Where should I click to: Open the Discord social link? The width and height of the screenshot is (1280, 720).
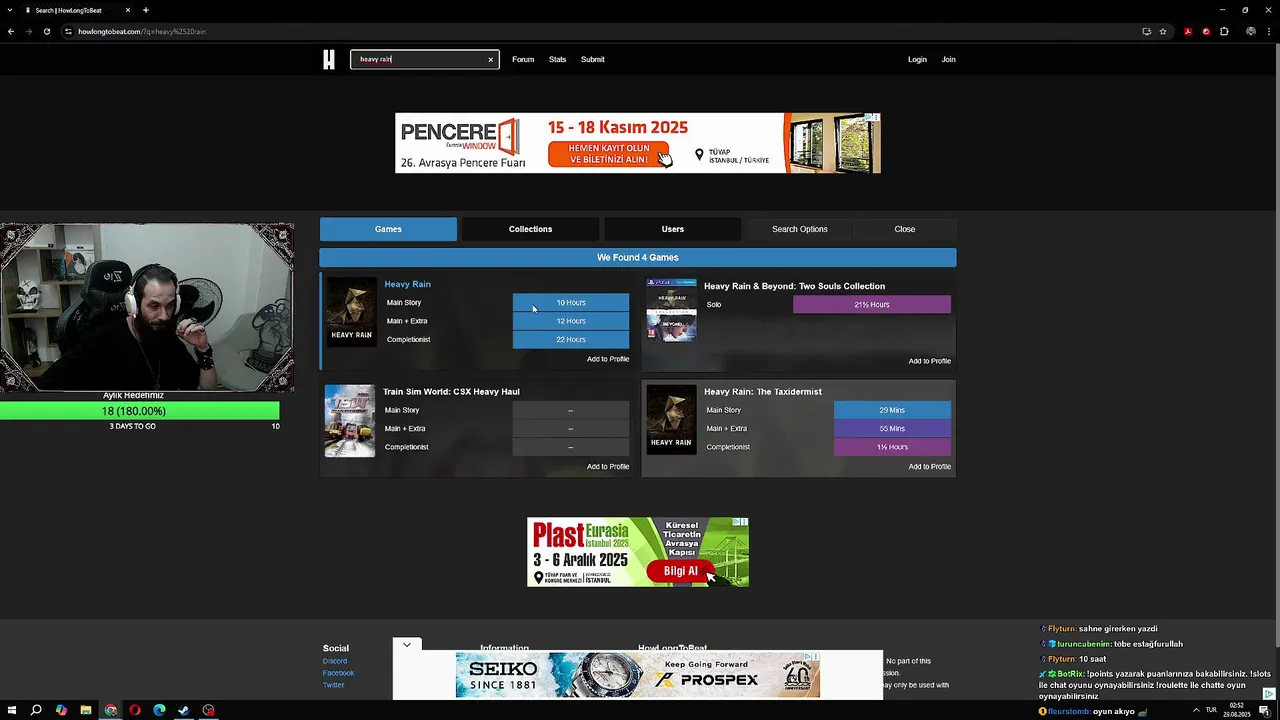pos(335,661)
